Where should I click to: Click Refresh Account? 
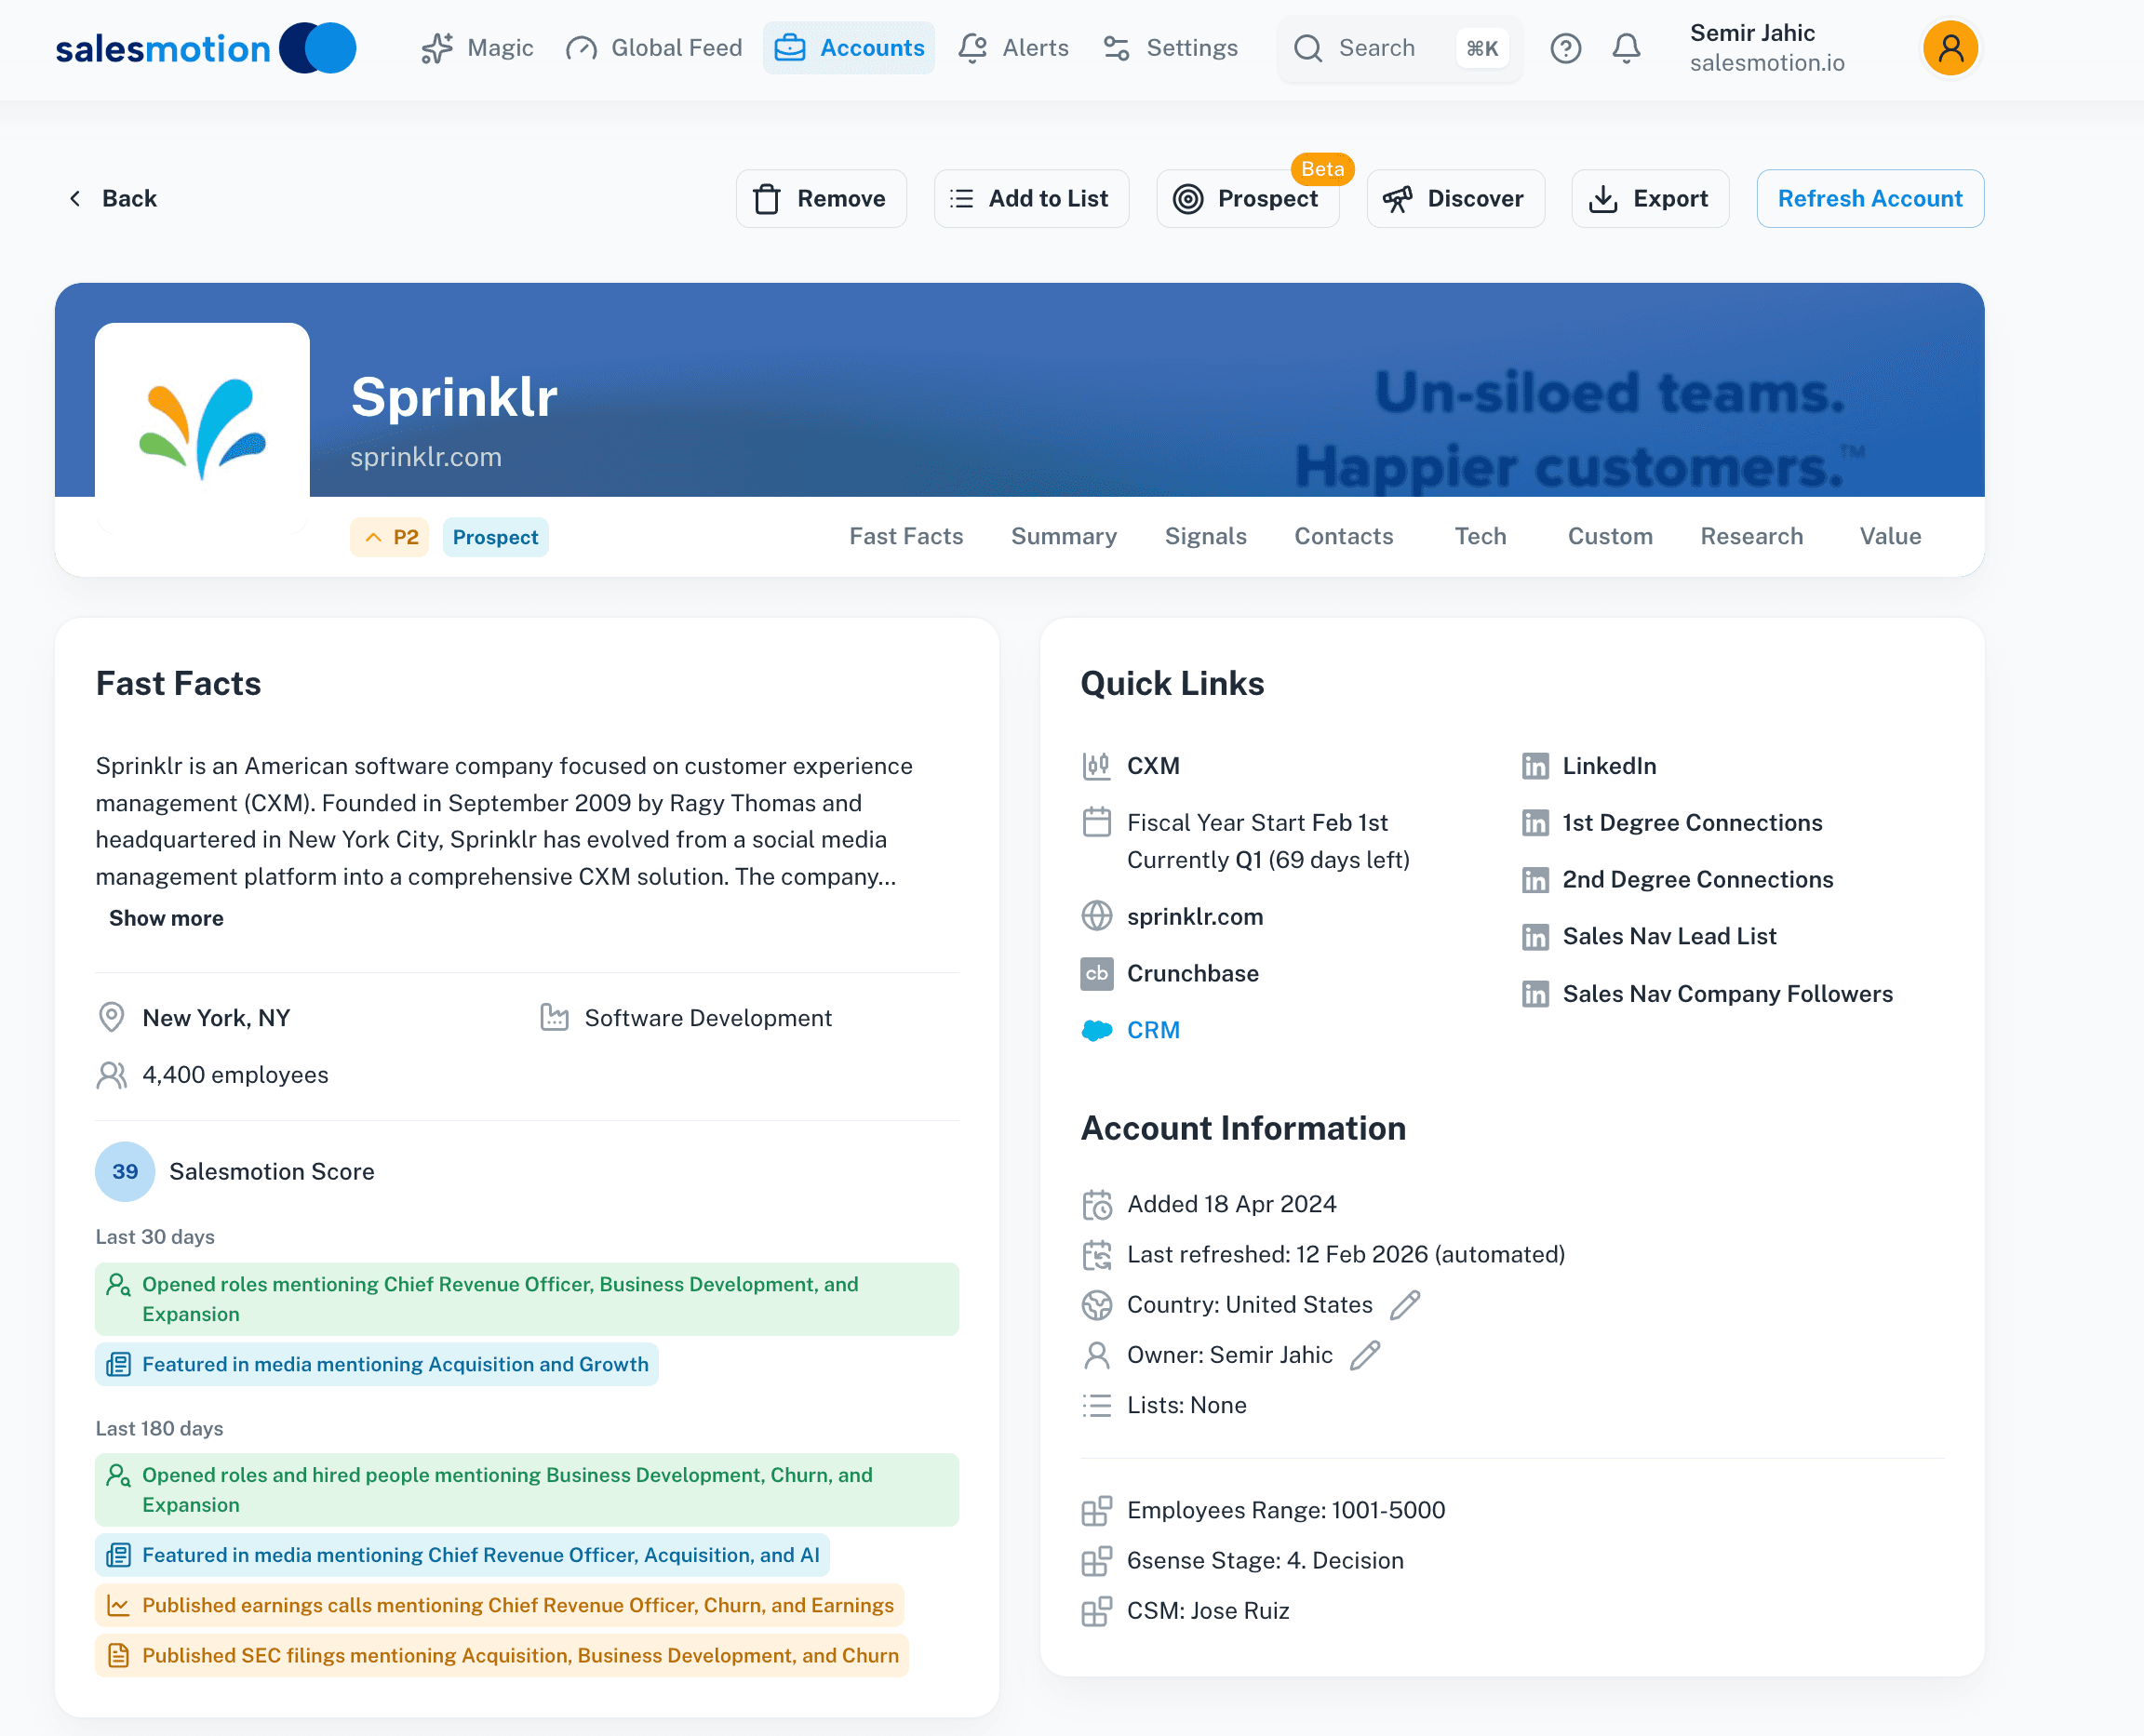point(1870,198)
